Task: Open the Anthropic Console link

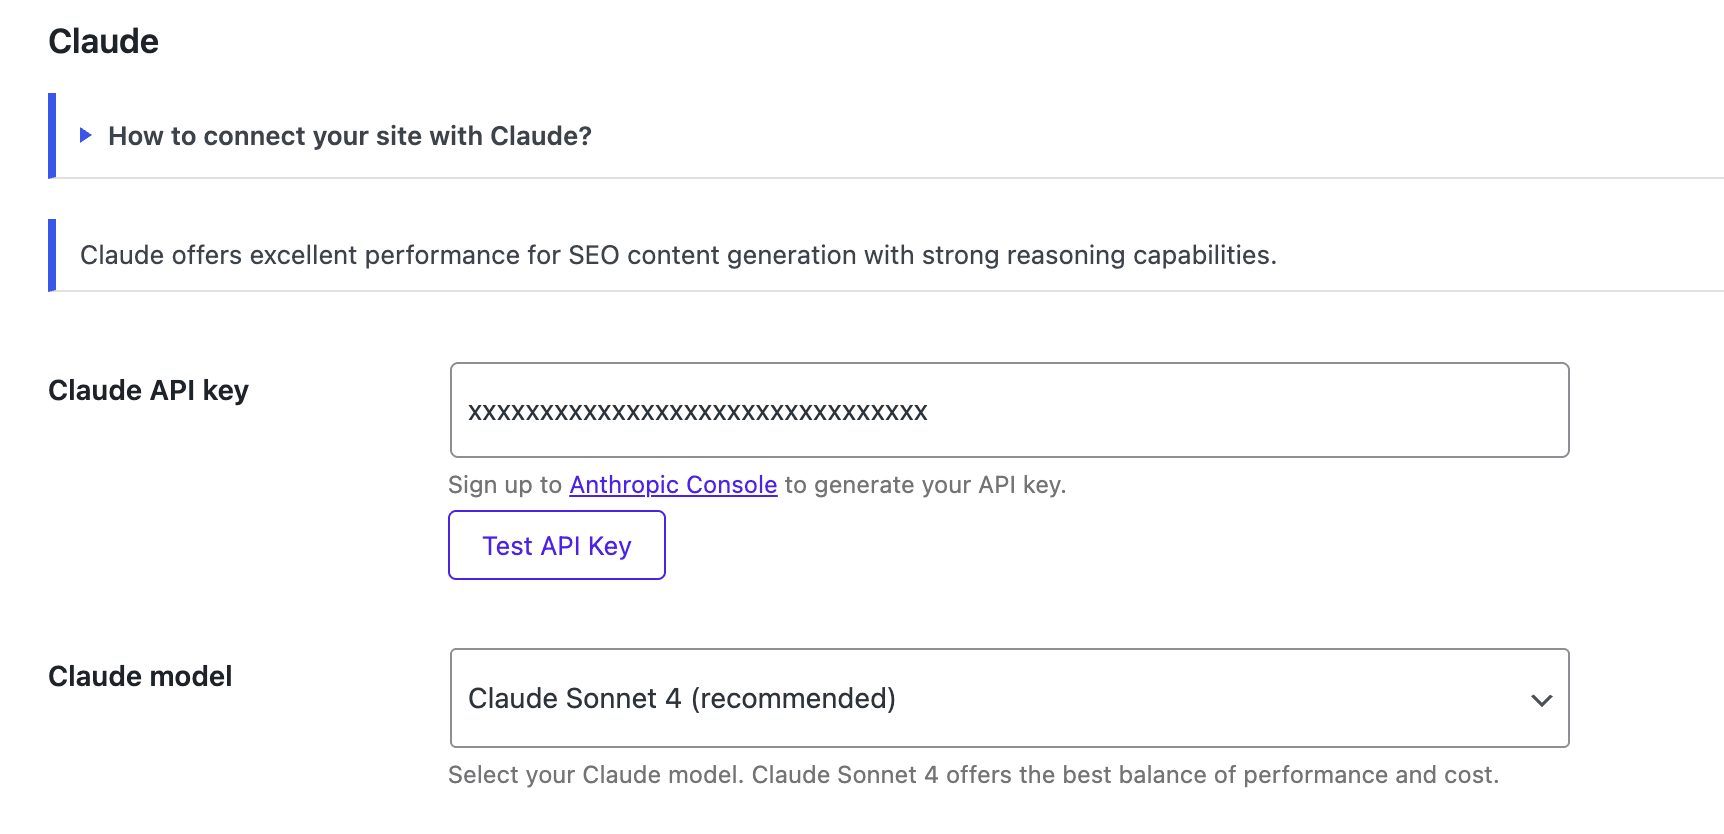Action: point(673,485)
